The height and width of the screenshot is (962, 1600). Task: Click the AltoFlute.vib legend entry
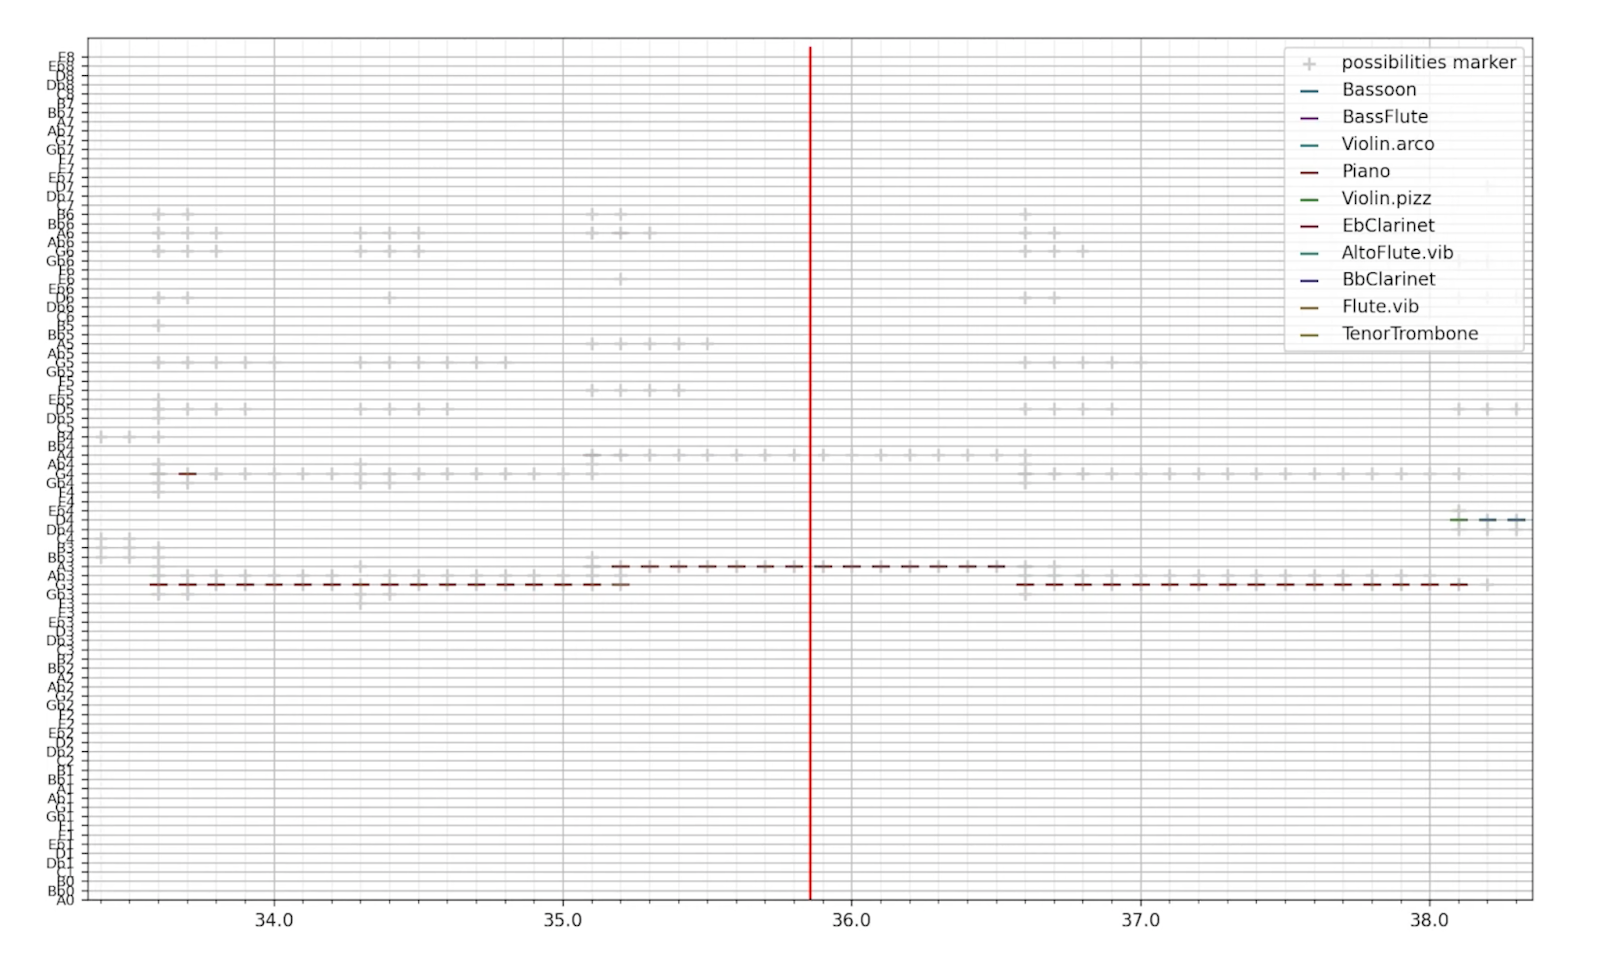(x=1396, y=253)
